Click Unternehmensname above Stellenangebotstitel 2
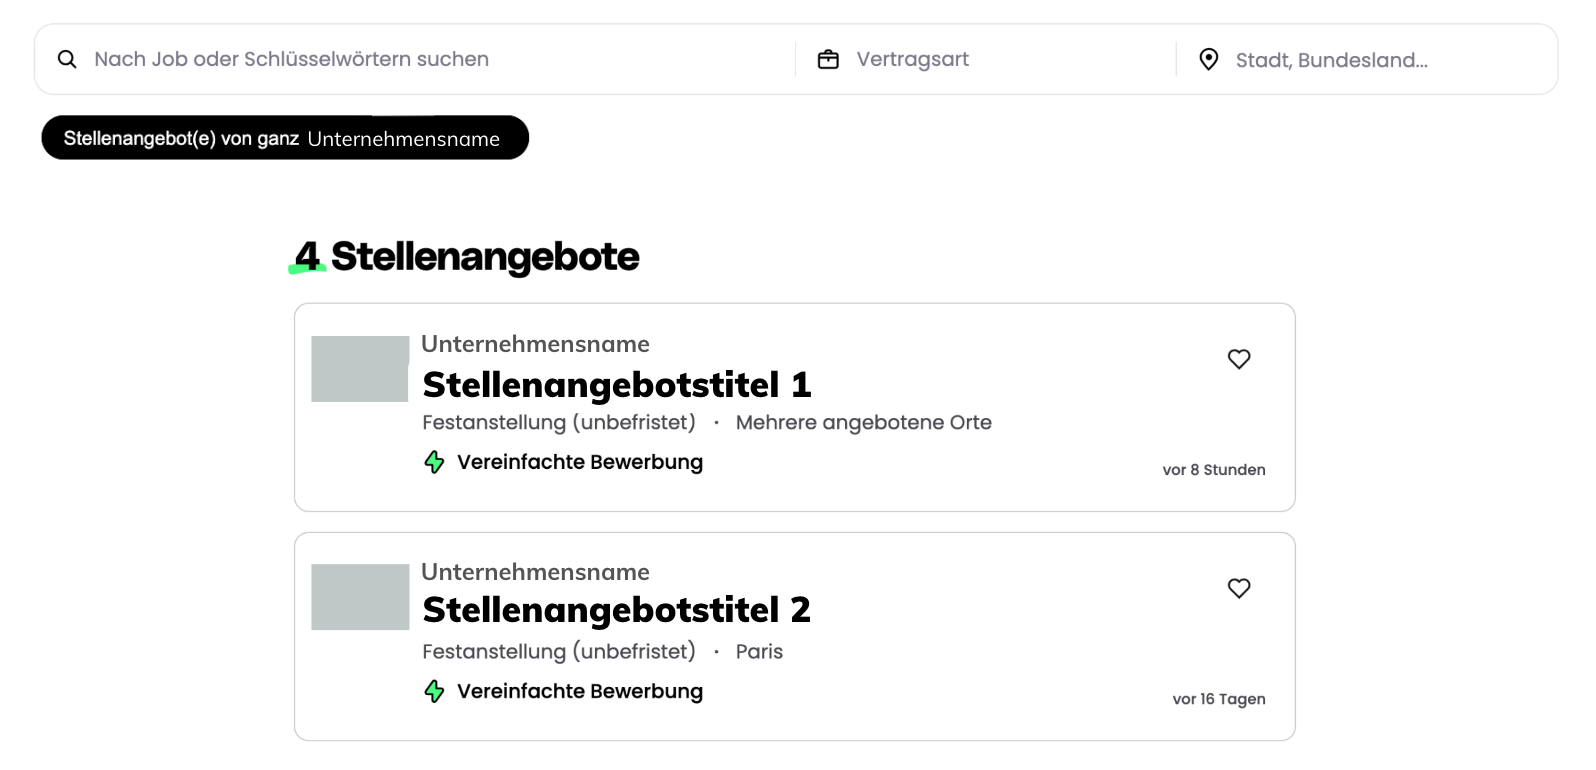The width and height of the screenshot is (1596, 770). pos(535,572)
